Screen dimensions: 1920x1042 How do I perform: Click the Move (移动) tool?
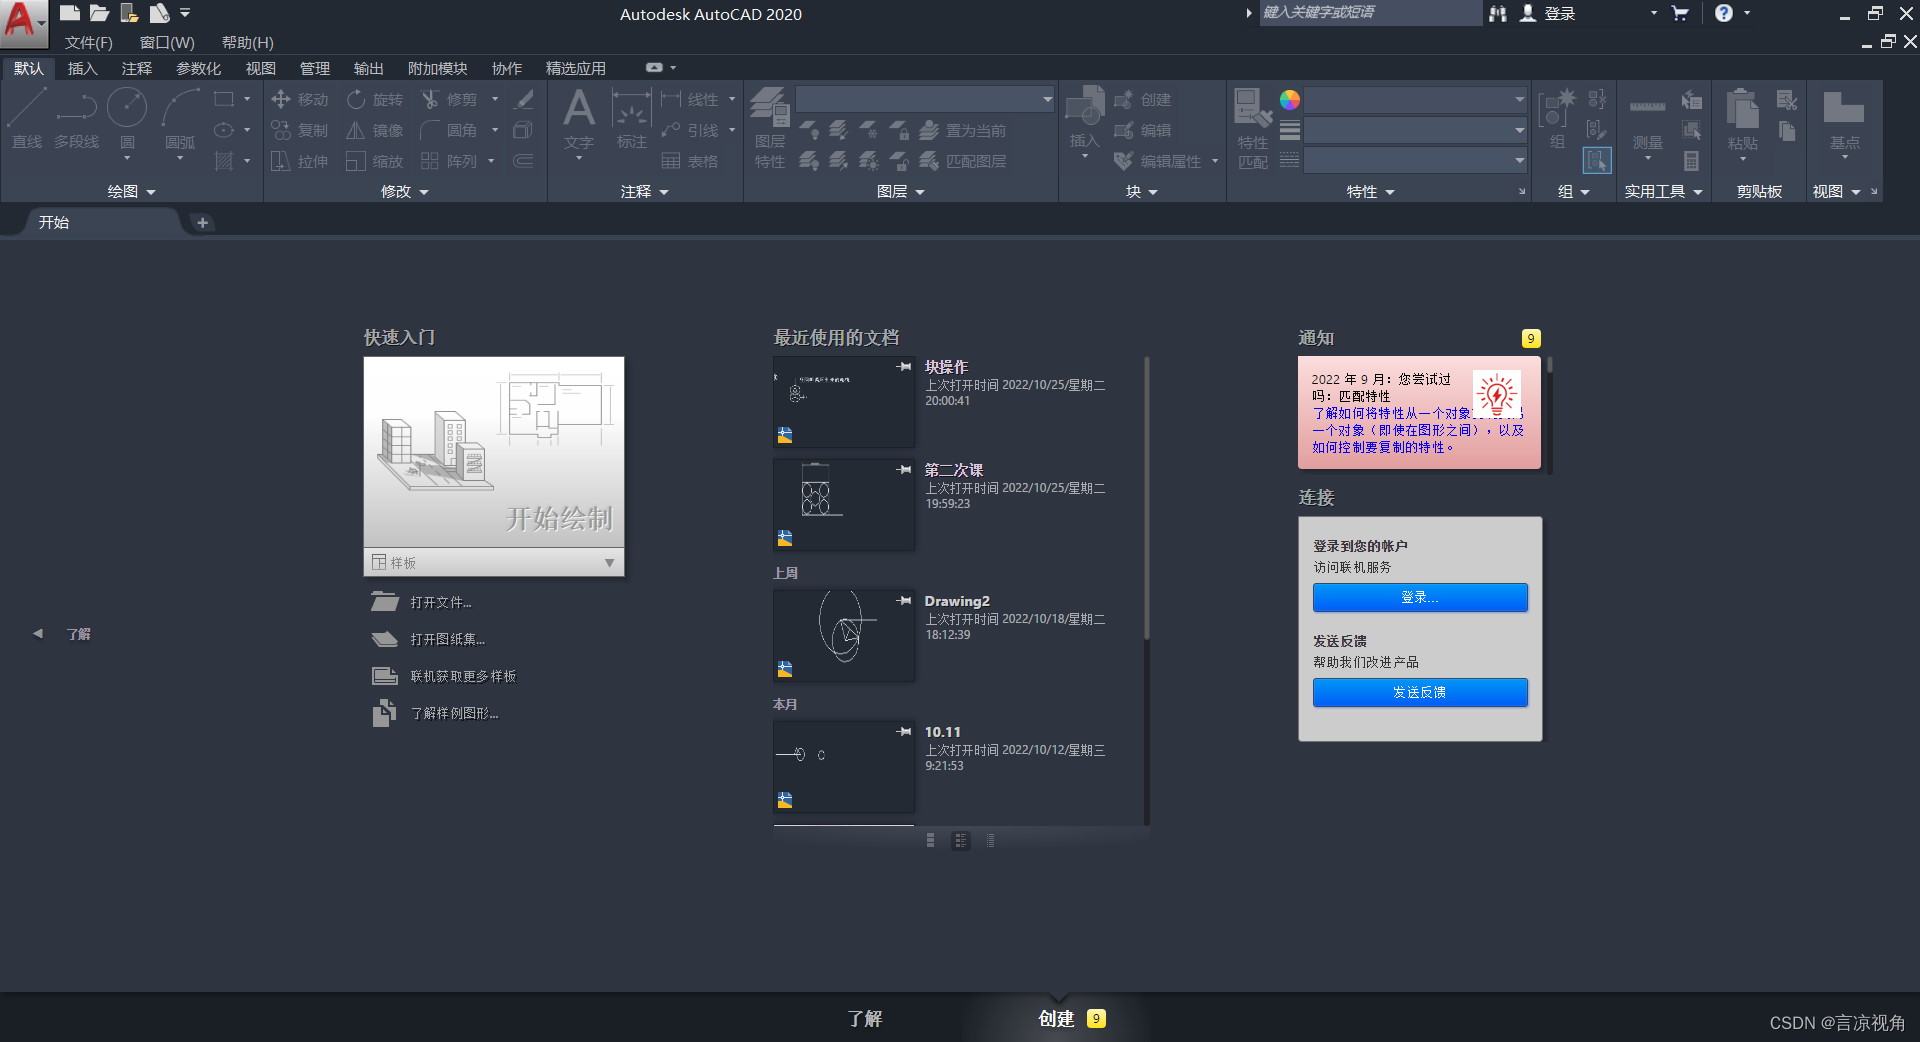(x=299, y=99)
